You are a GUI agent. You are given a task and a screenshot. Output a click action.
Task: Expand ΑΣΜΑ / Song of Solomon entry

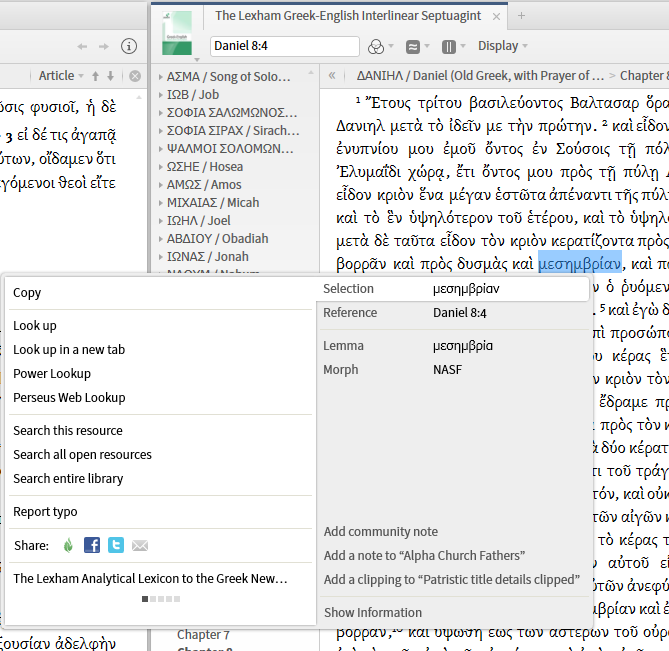pyautogui.click(x=160, y=77)
